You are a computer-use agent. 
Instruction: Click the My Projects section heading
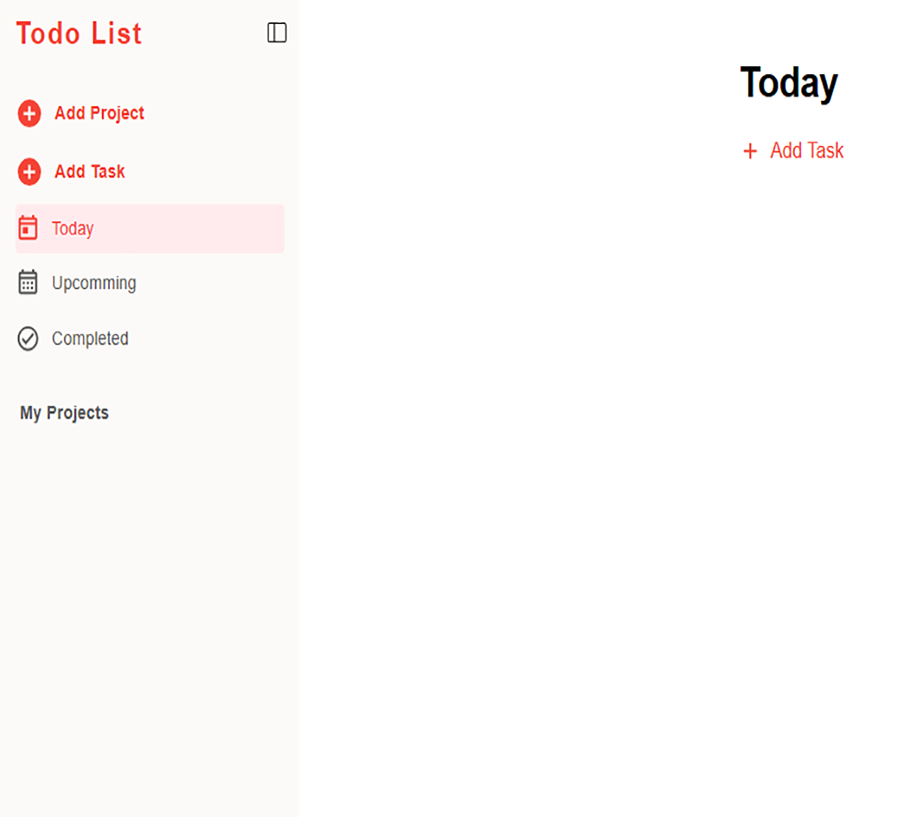pyautogui.click(x=64, y=413)
